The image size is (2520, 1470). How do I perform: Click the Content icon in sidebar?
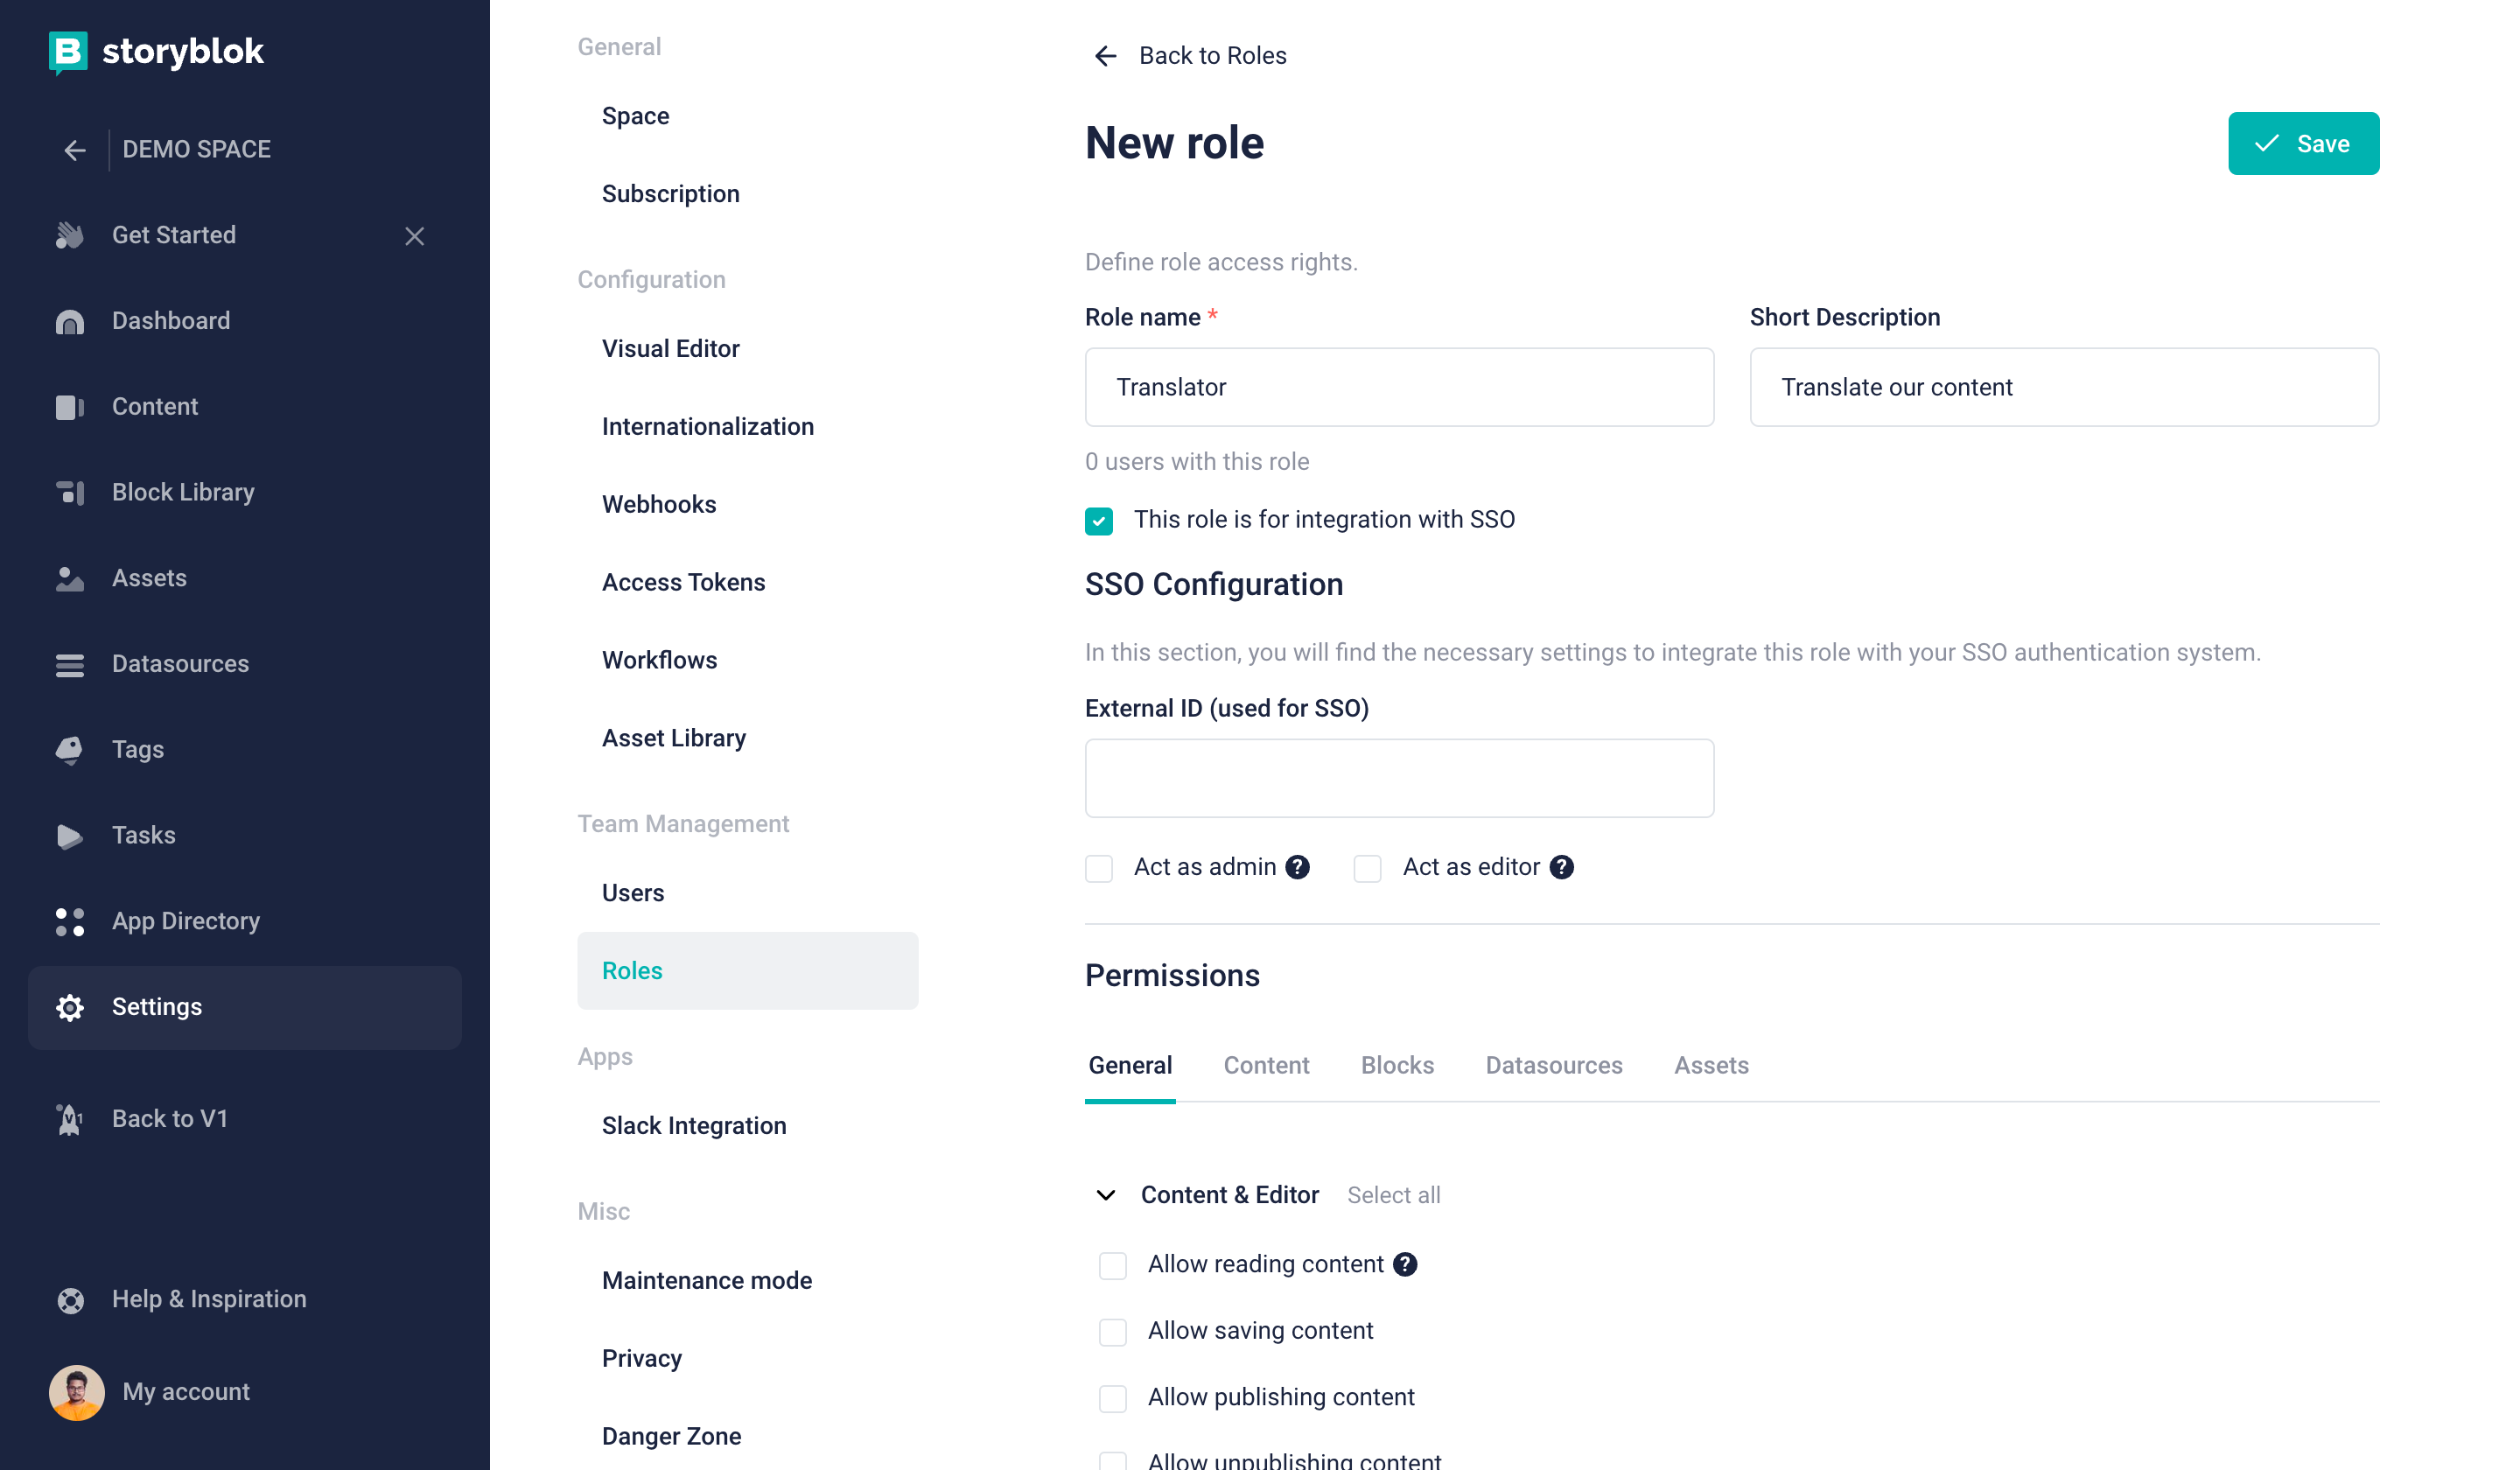pos(69,407)
